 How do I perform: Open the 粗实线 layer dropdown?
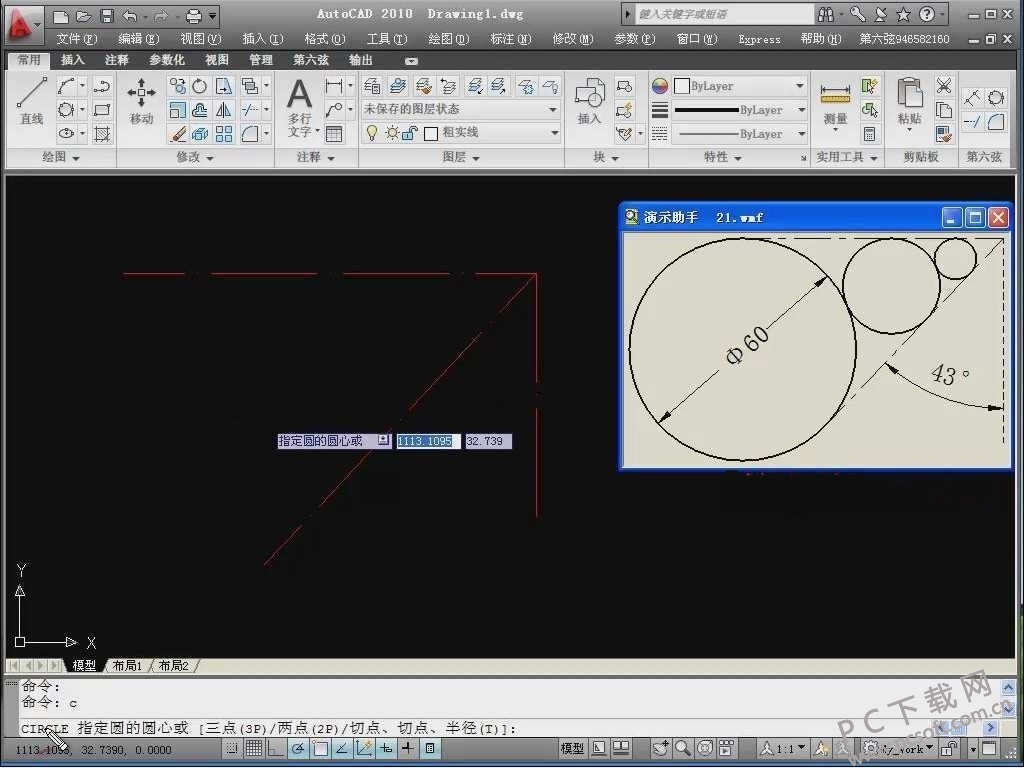tap(461, 133)
